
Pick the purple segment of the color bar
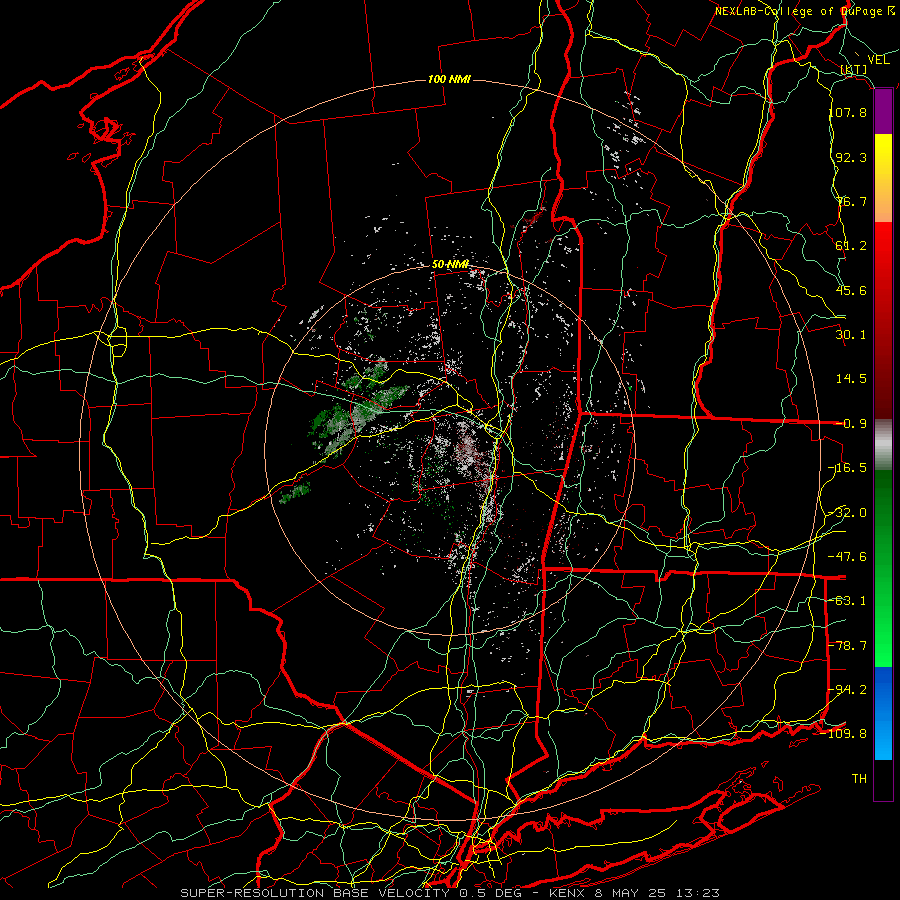point(883,112)
